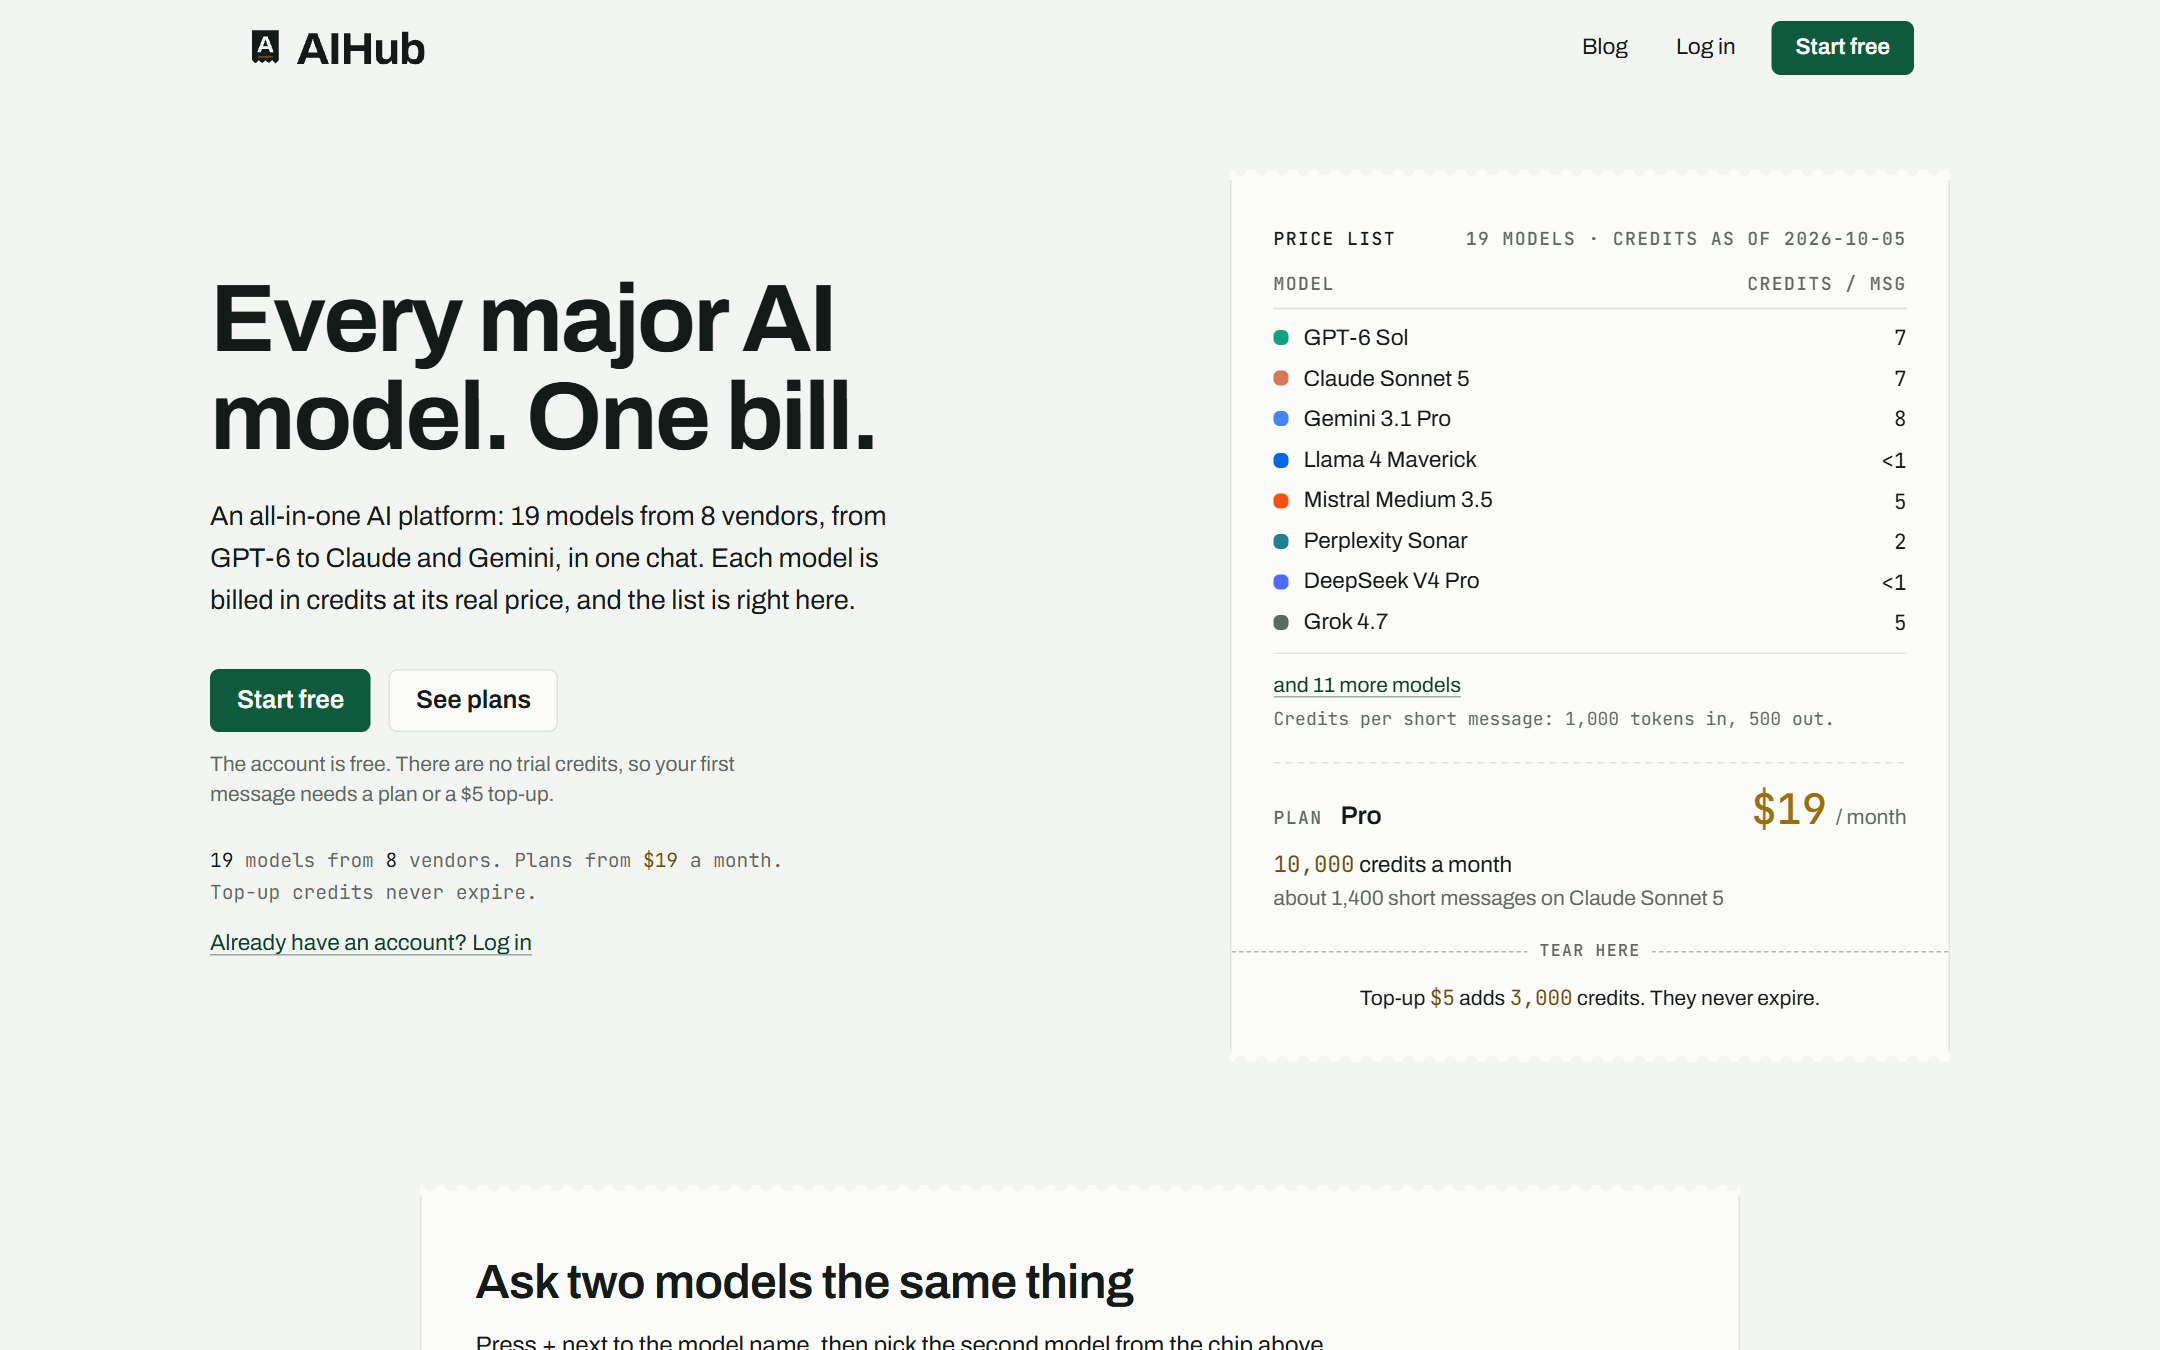
Task: Click the 10,000 credits a month text
Action: pyautogui.click(x=1392, y=865)
